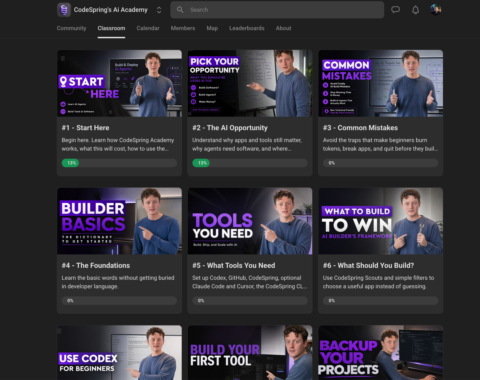The height and width of the screenshot is (380, 480).
Task: Click the 0% progress bar of The Foundations
Action: click(x=119, y=300)
